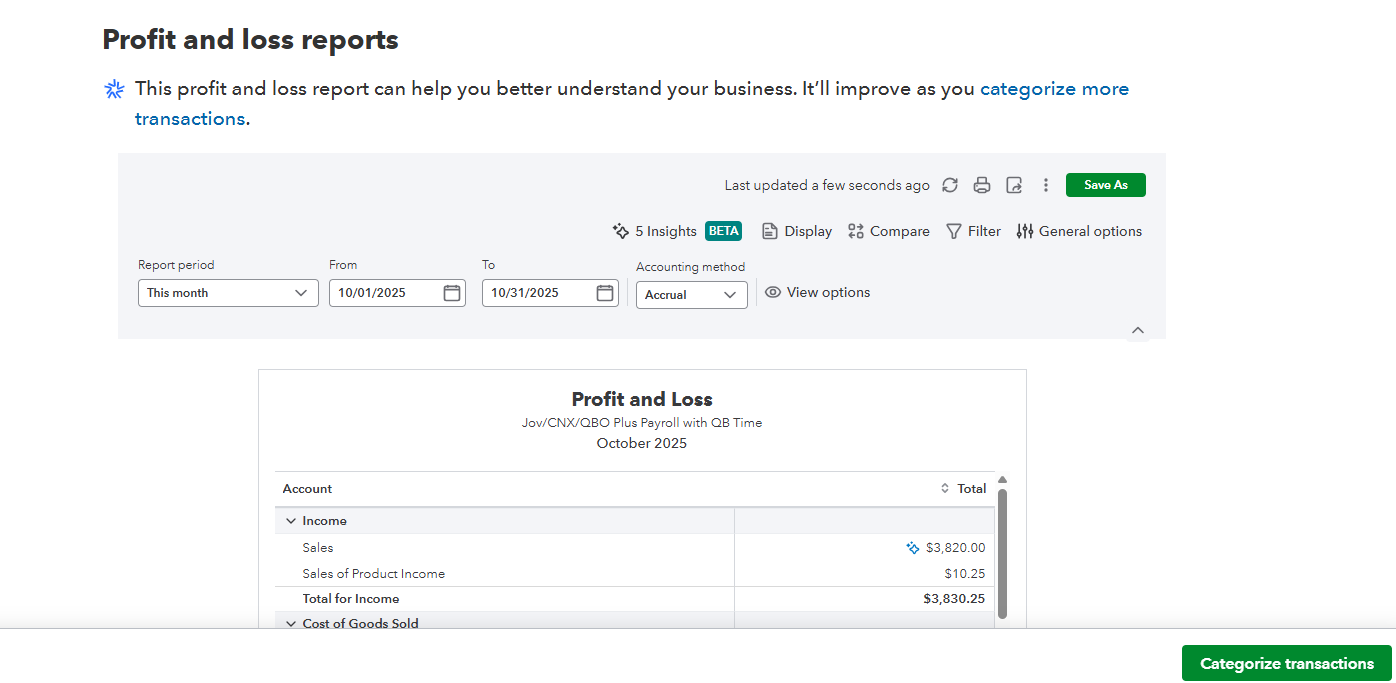Collapse the report options panel chevron
Screen dimensions: 1396x683
click(x=1137, y=330)
